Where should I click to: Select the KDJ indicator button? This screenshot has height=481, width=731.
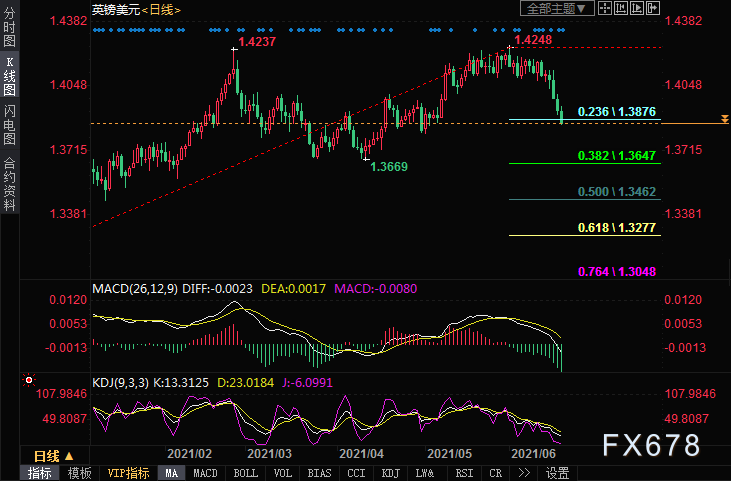click(391, 473)
